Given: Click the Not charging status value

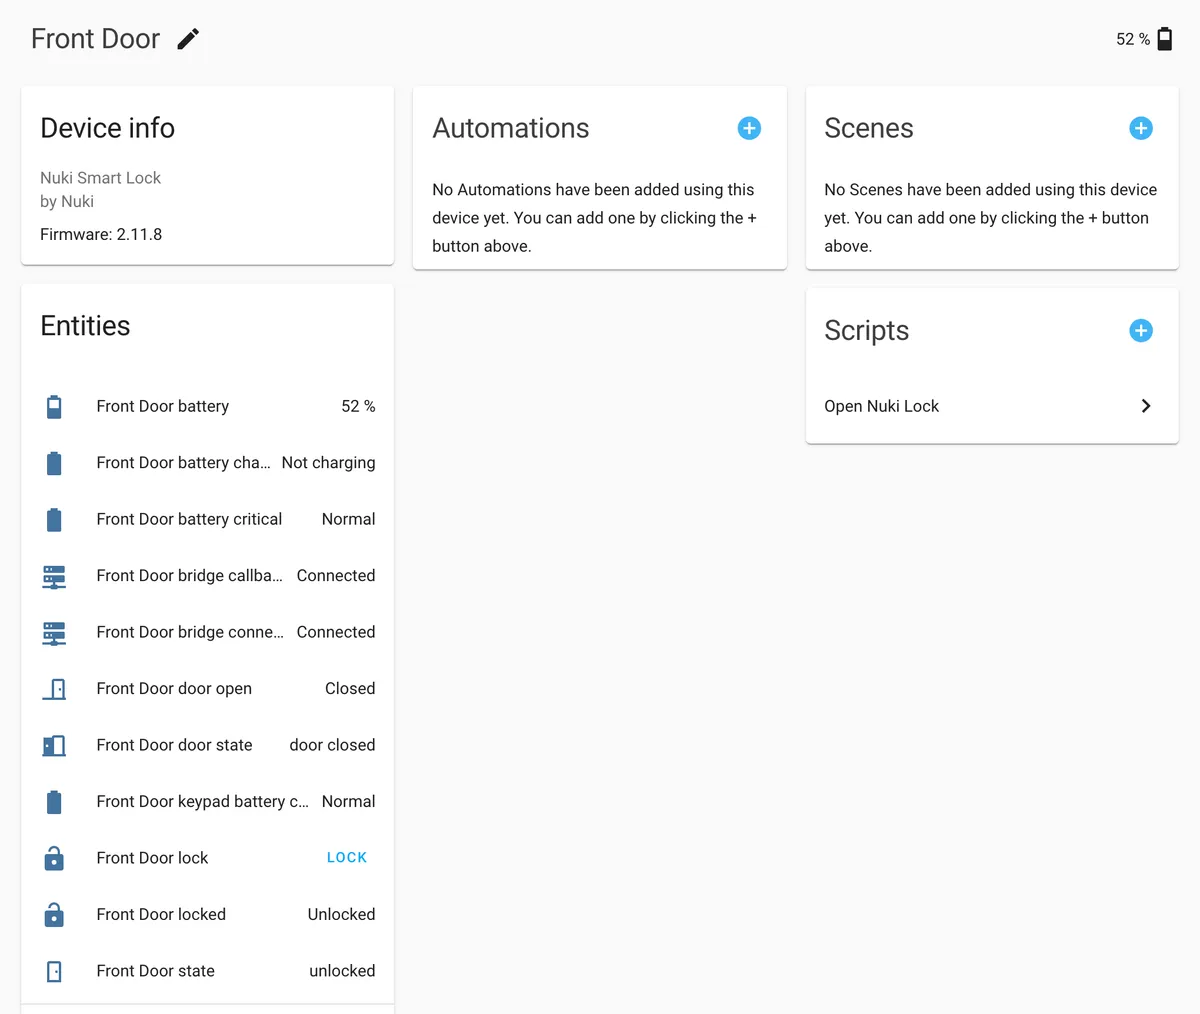Looking at the screenshot, I should point(328,463).
